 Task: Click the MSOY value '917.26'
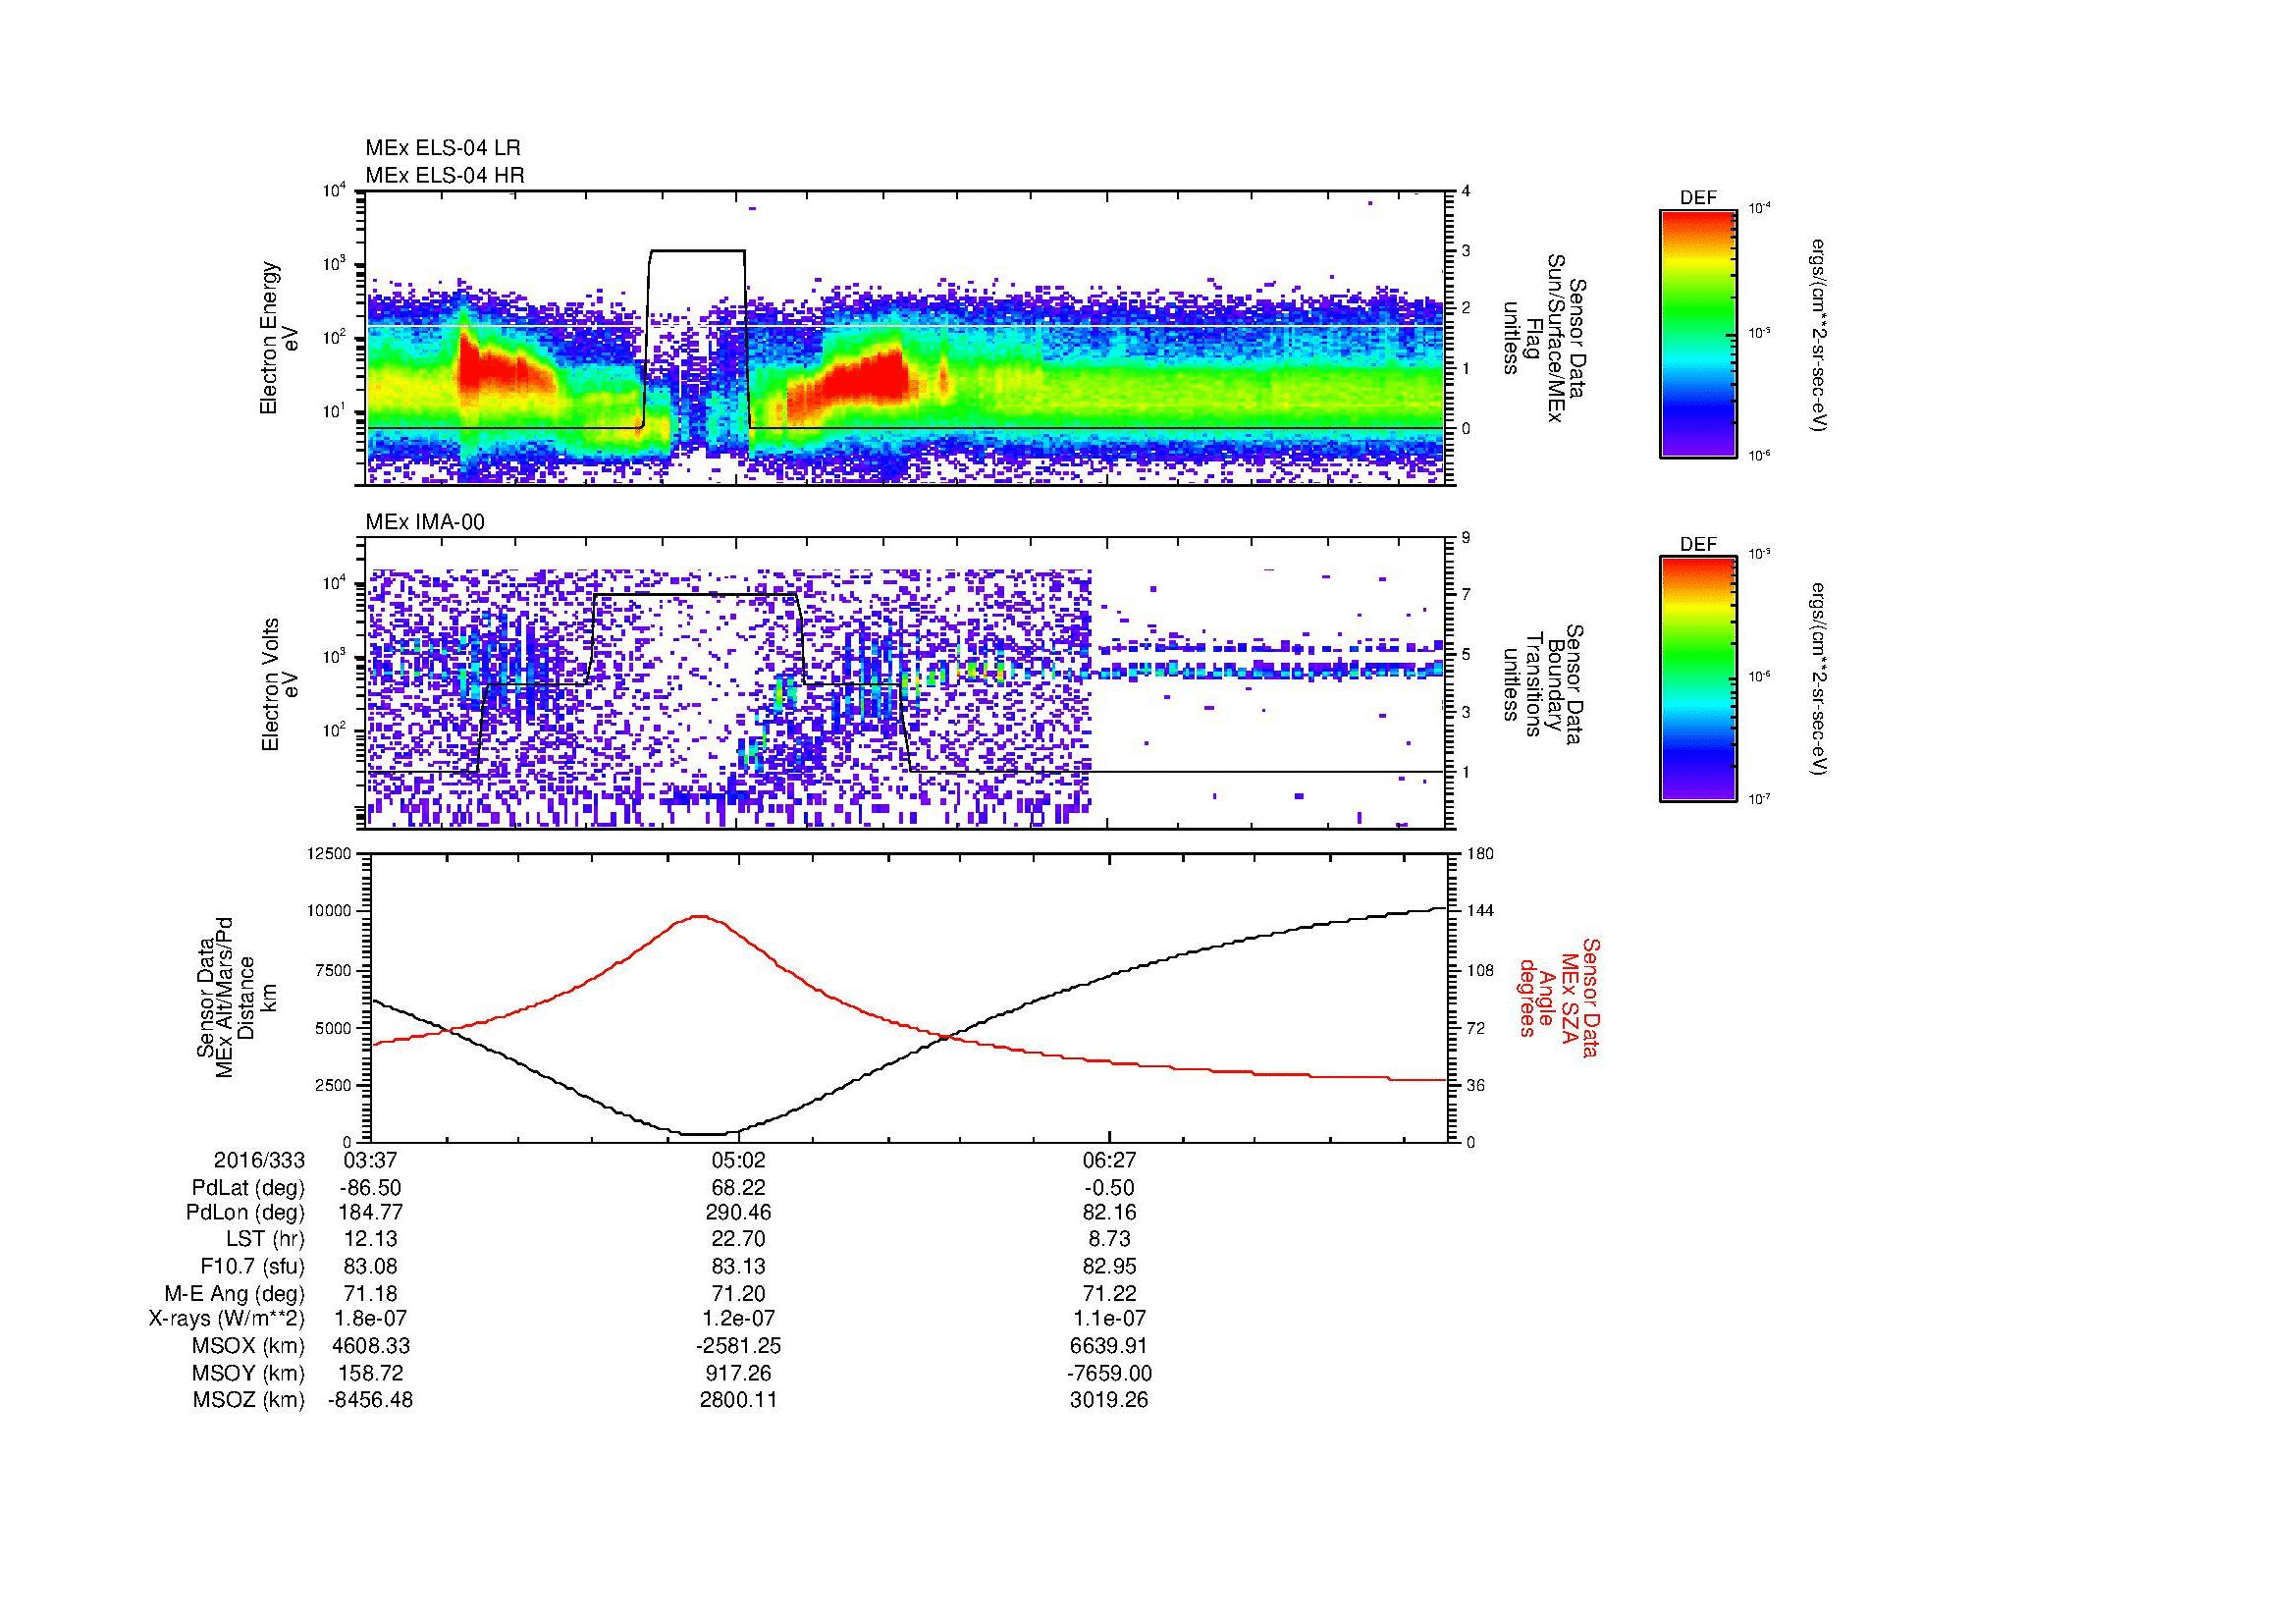[738, 1373]
